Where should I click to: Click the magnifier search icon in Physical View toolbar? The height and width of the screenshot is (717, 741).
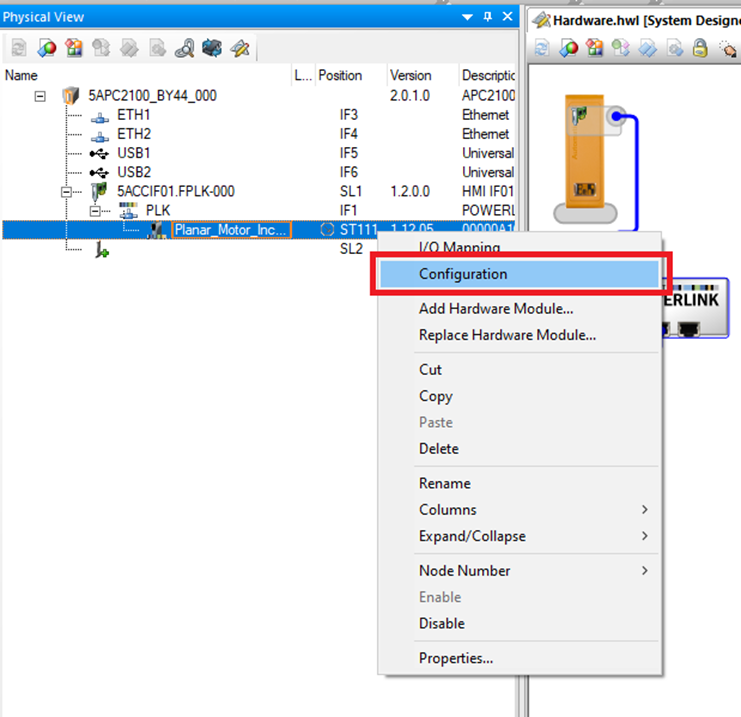tap(185, 48)
